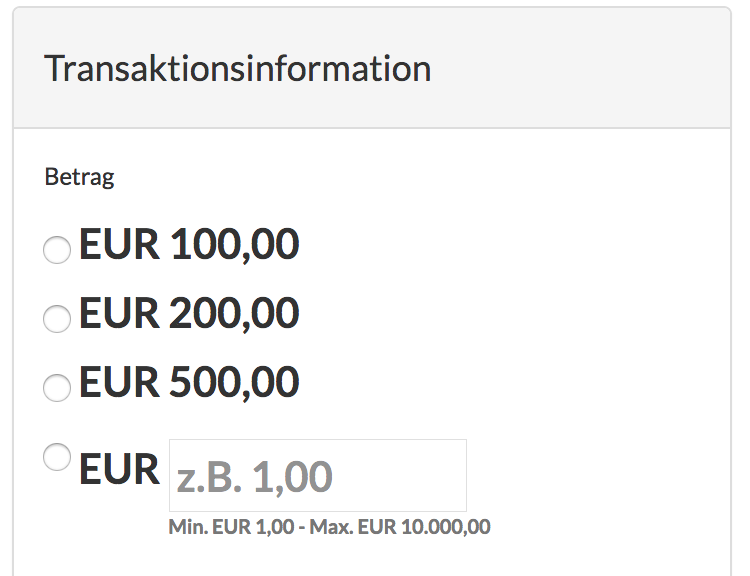Click the word EUR in the 500,00 option
The width and height of the screenshot is (750, 576).
tap(119, 383)
